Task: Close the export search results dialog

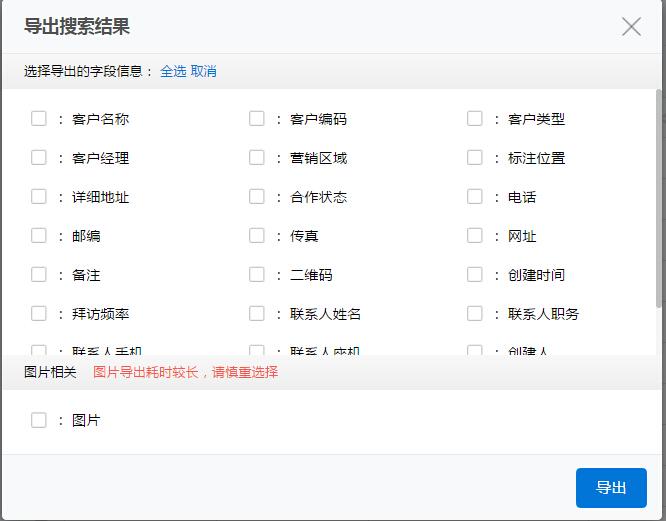Action: (x=631, y=27)
